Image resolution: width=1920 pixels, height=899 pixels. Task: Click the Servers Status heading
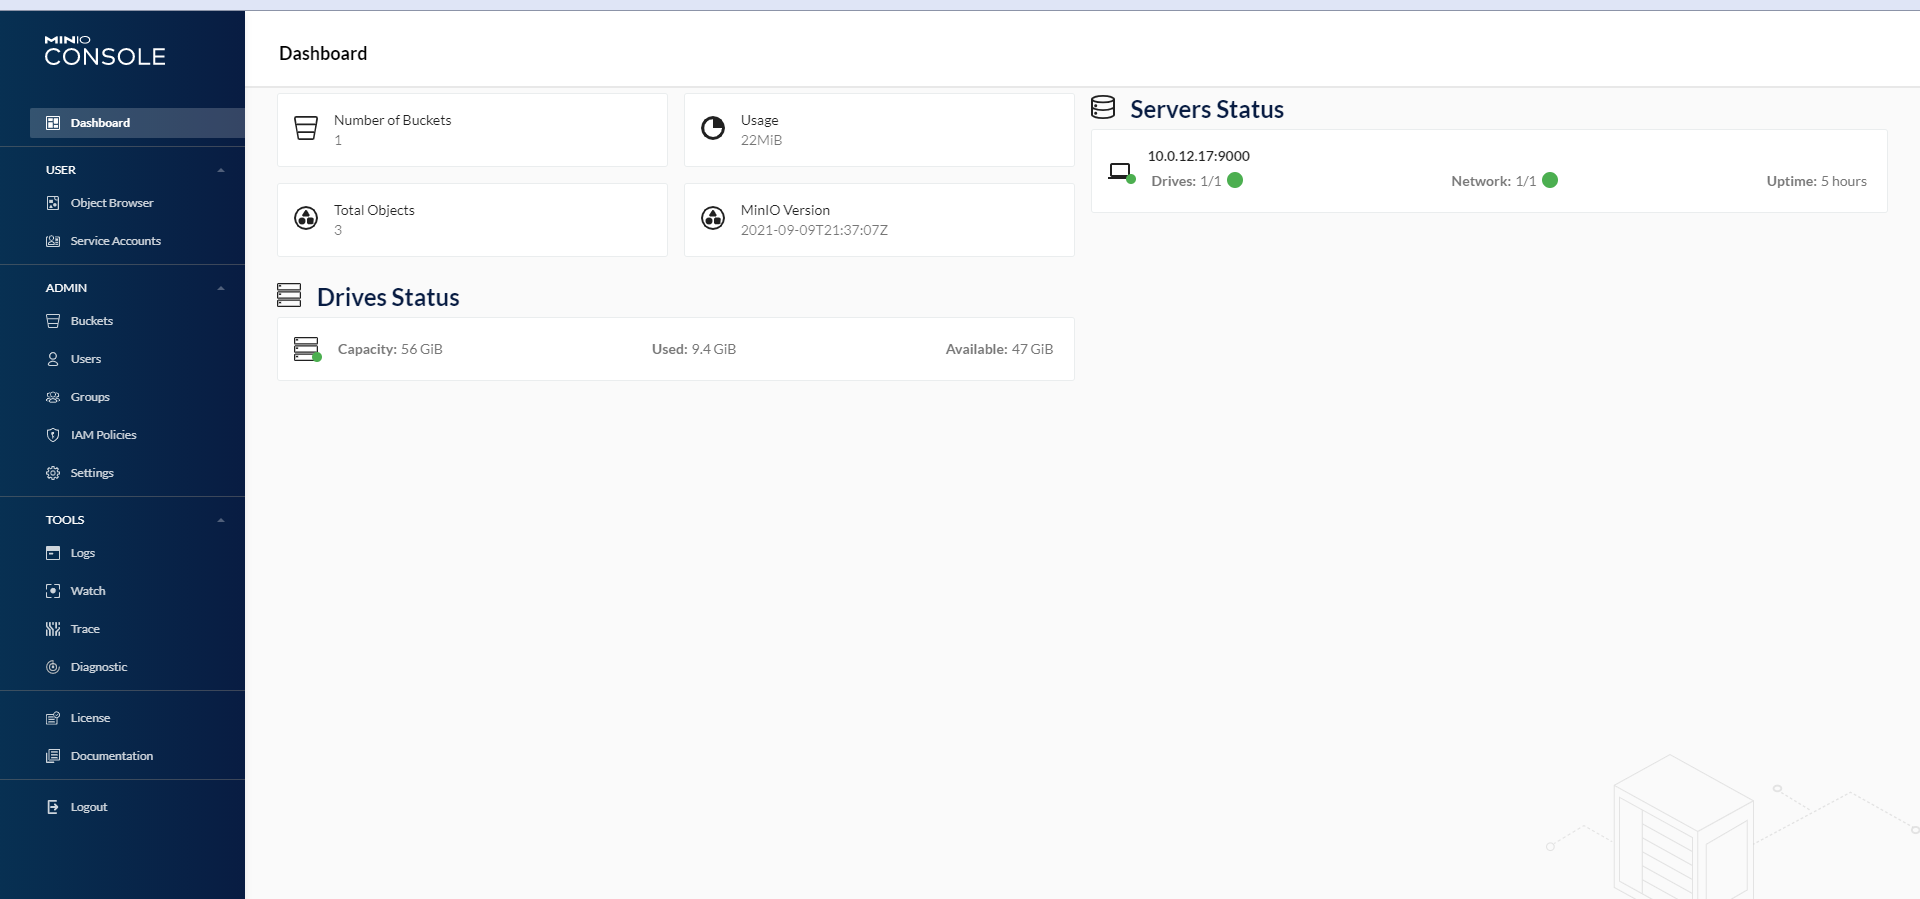click(x=1207, y=109)
